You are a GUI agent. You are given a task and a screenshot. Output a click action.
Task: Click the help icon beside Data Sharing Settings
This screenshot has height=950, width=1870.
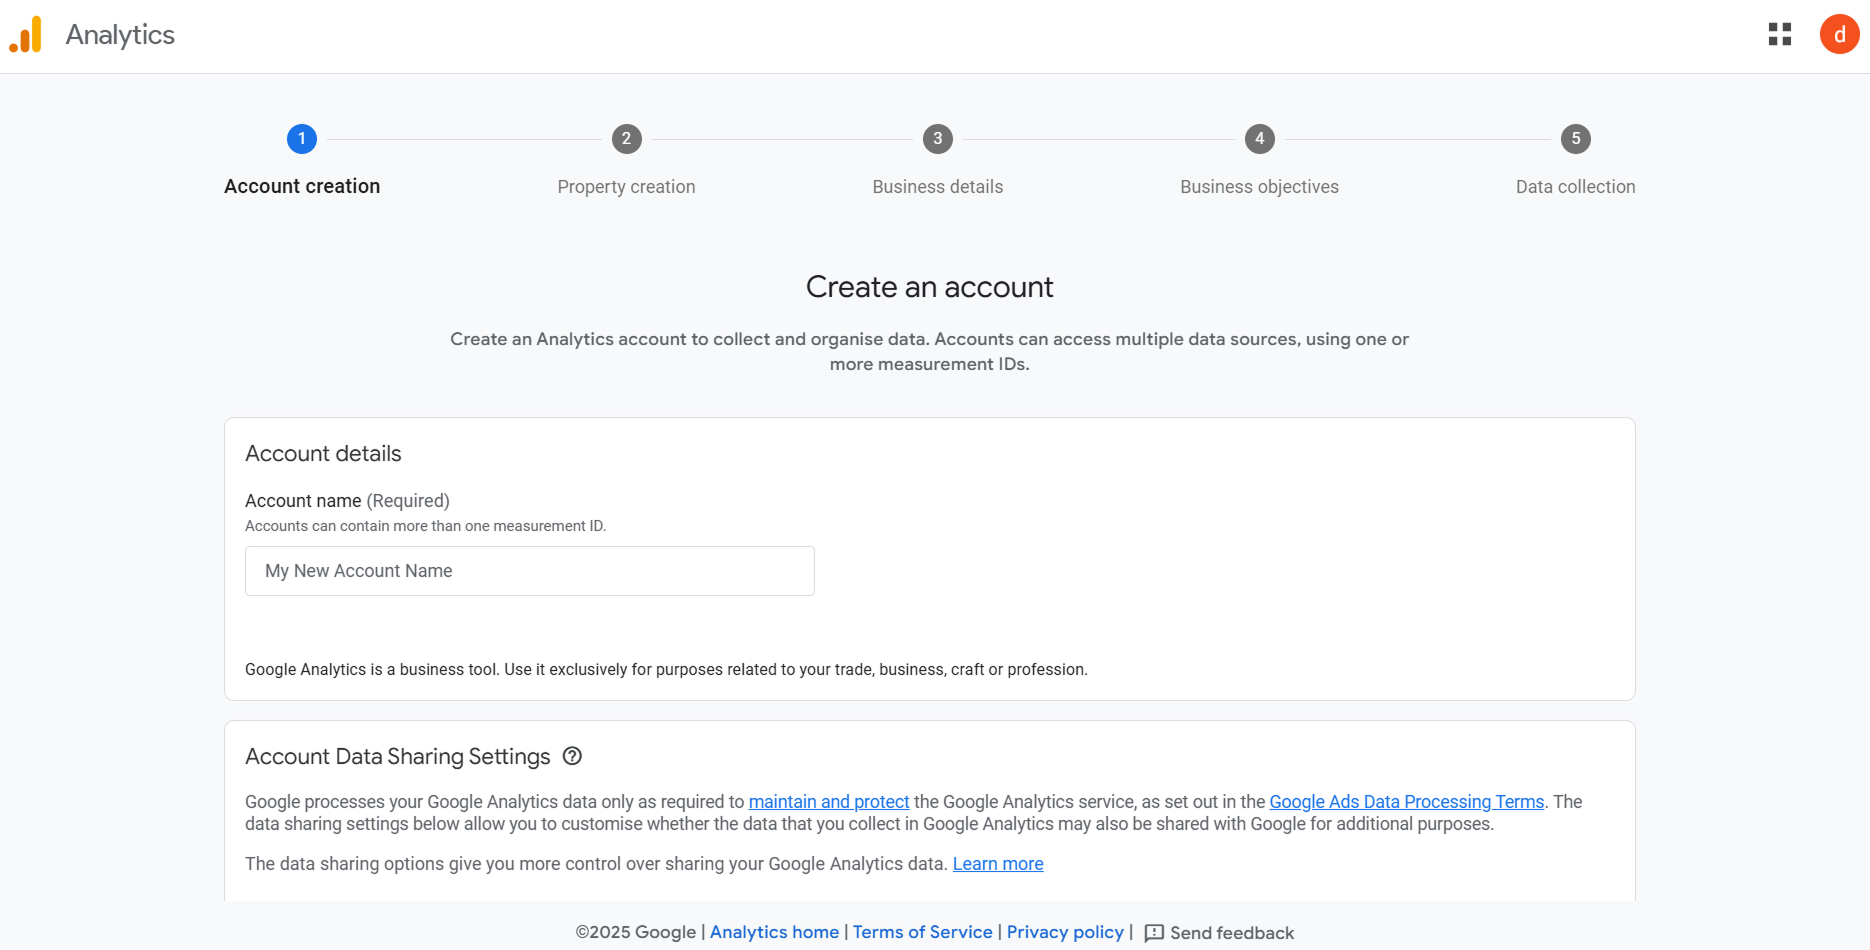(x=572, y=756)
